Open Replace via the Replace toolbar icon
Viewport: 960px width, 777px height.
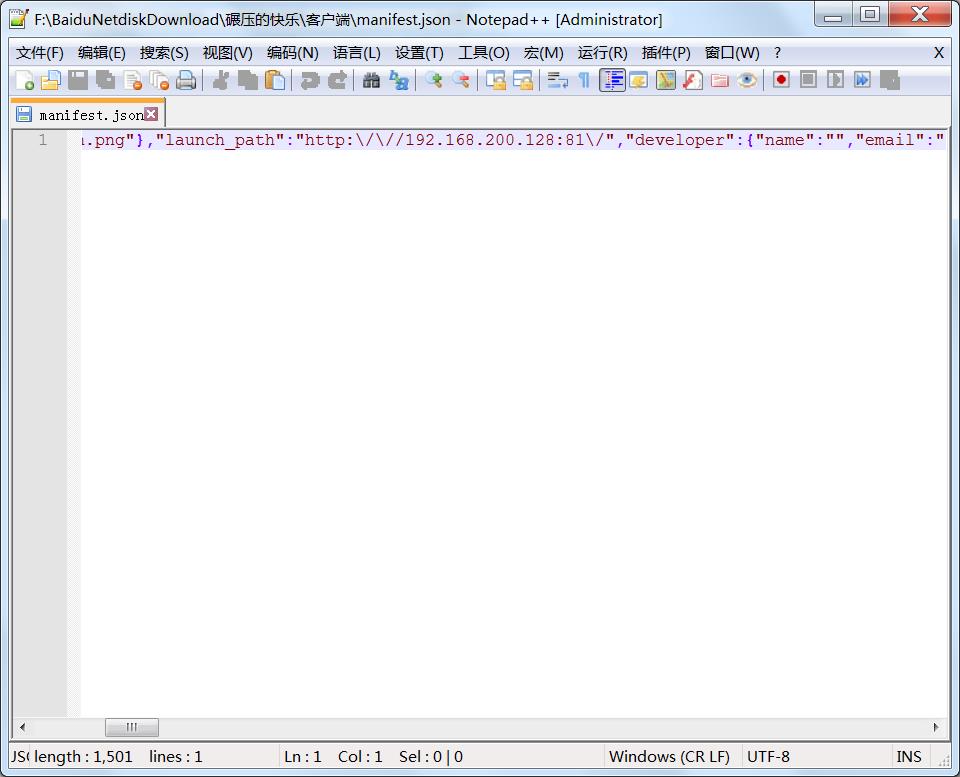[399, 80]
